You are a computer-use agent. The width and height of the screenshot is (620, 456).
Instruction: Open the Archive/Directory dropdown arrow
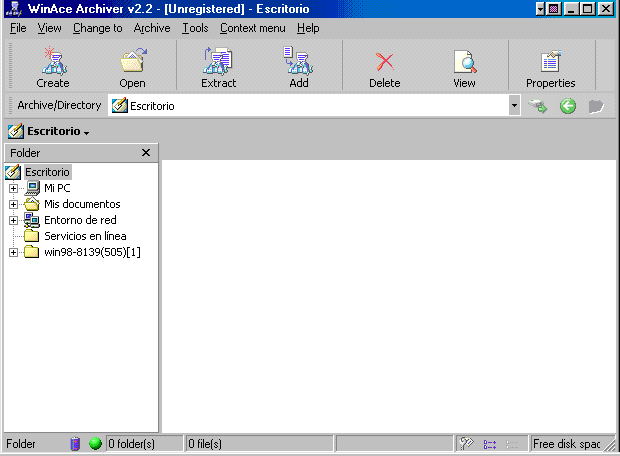pos(514,106)
